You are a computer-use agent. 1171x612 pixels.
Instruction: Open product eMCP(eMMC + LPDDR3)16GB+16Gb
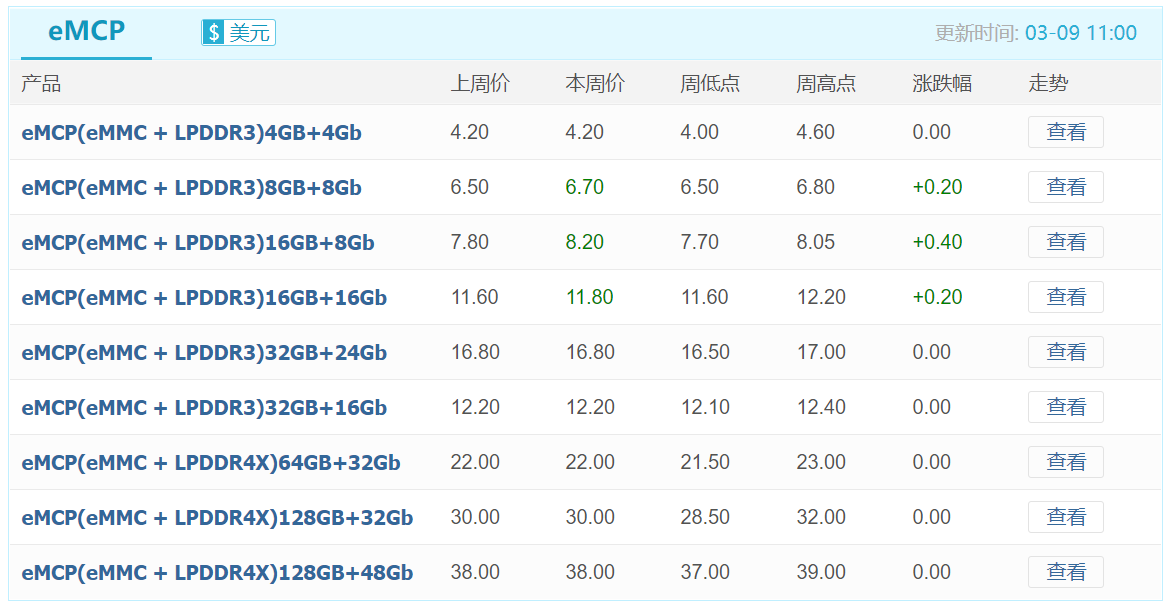[204, 297]
